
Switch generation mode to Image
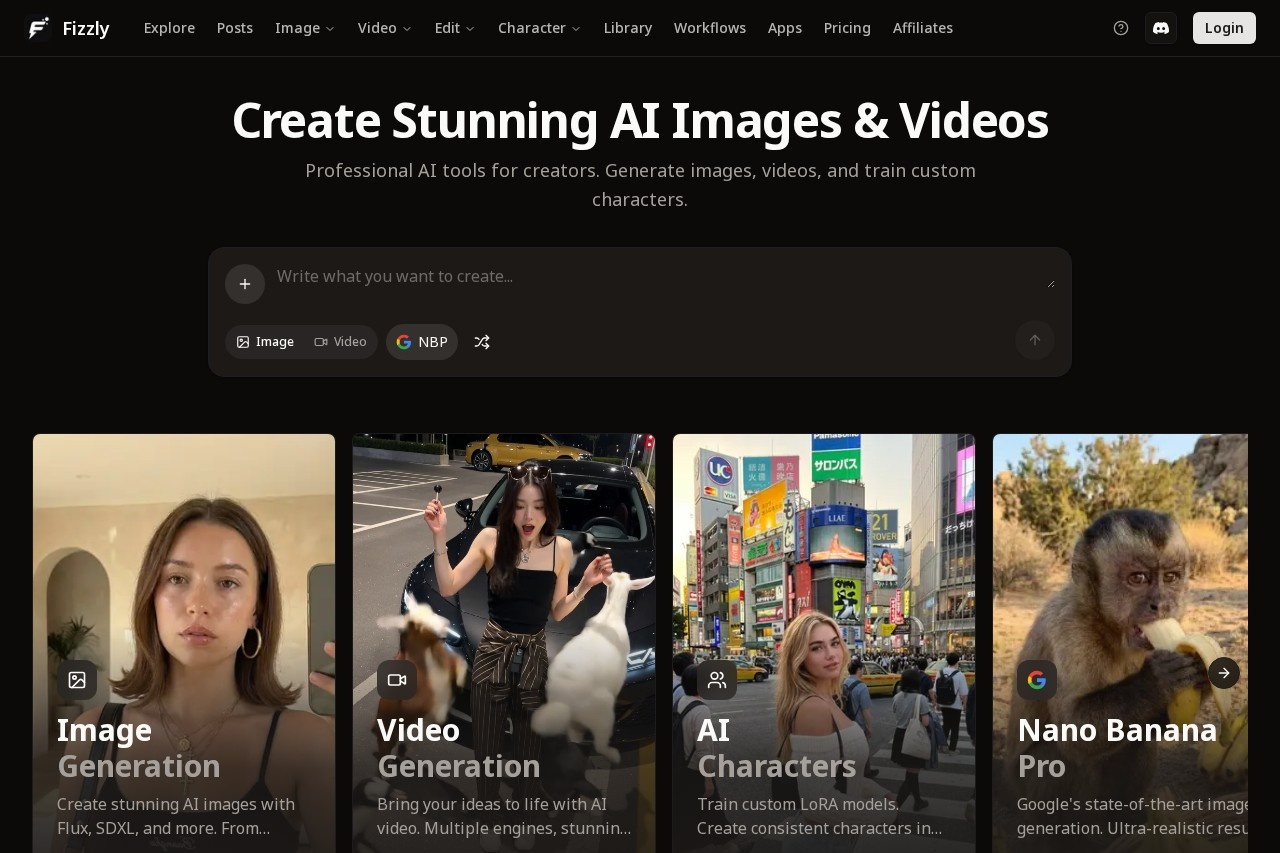[x=266, y=342]
